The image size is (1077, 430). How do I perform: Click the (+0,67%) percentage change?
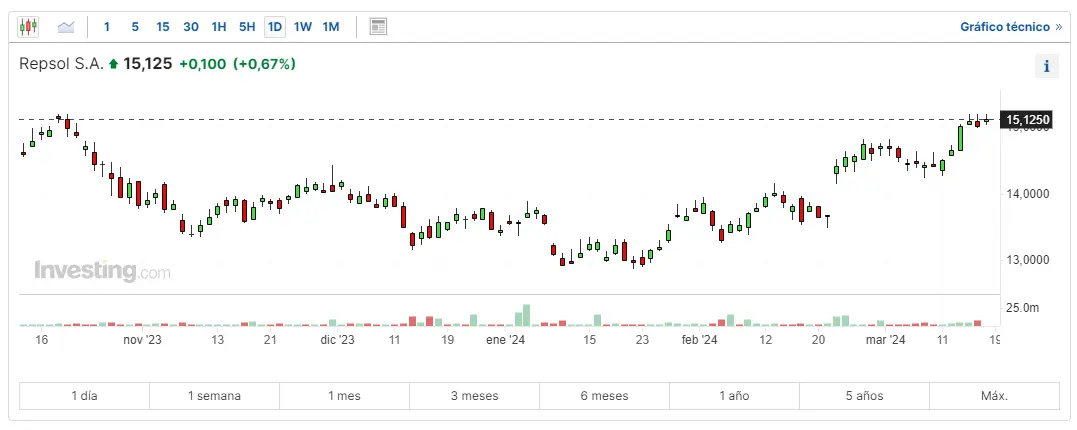tap(264, 64)
